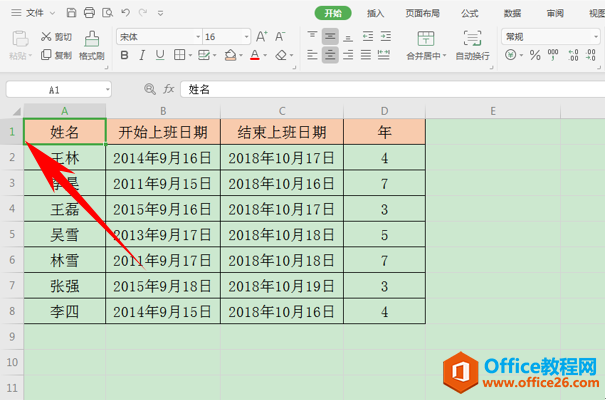Click the 合并居中 merge and center button
The image size is (606, 400).
pyautogui.click(x=426, y=45)
